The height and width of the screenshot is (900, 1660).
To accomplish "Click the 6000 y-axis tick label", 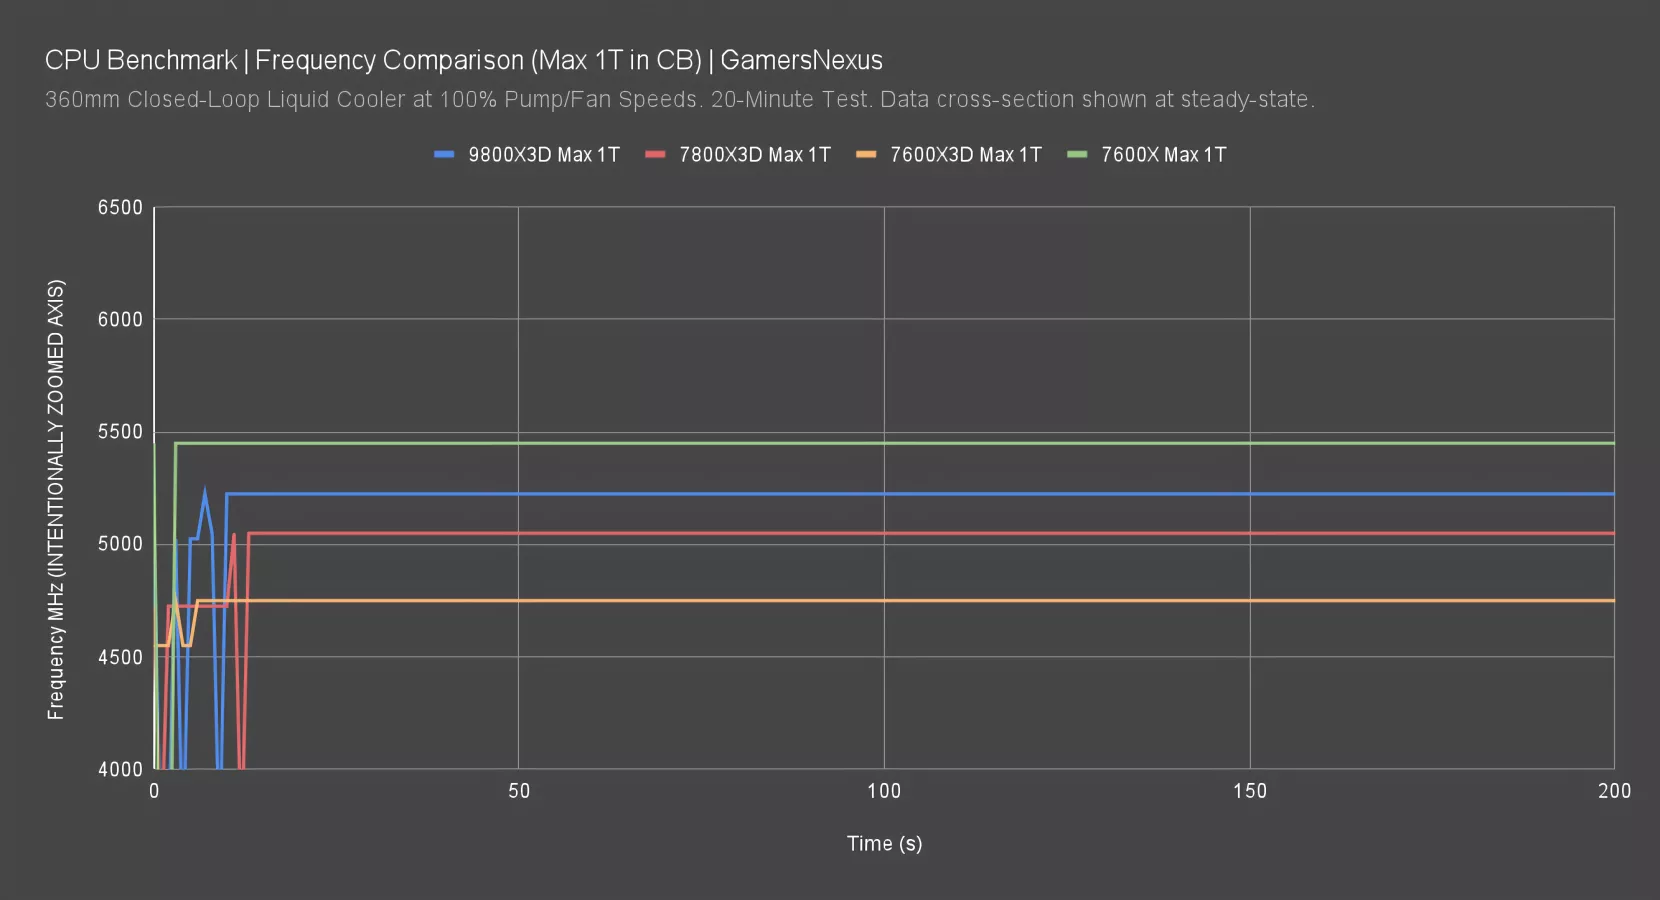I will pos(120,320).
